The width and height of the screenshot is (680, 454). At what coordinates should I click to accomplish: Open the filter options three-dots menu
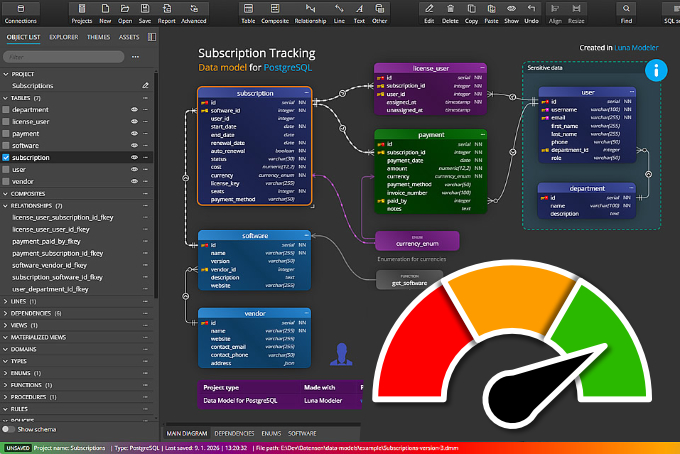click(x=135, y=57)
